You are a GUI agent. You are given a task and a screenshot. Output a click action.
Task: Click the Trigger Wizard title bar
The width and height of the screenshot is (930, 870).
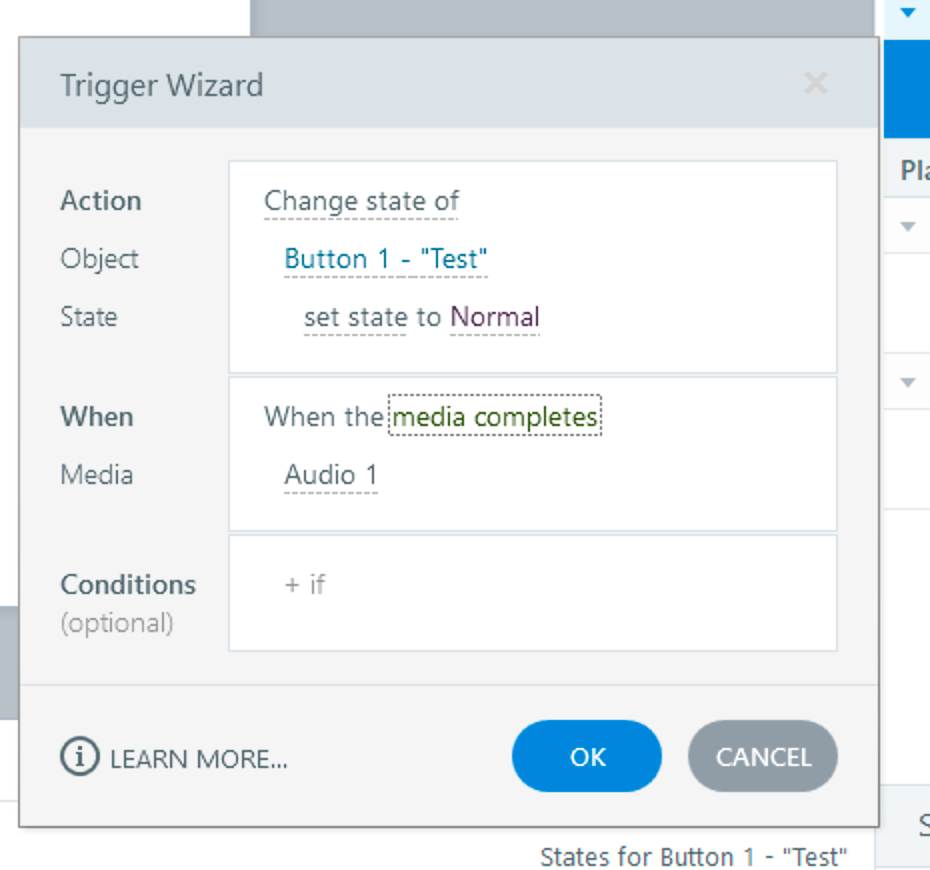(400, 84)
